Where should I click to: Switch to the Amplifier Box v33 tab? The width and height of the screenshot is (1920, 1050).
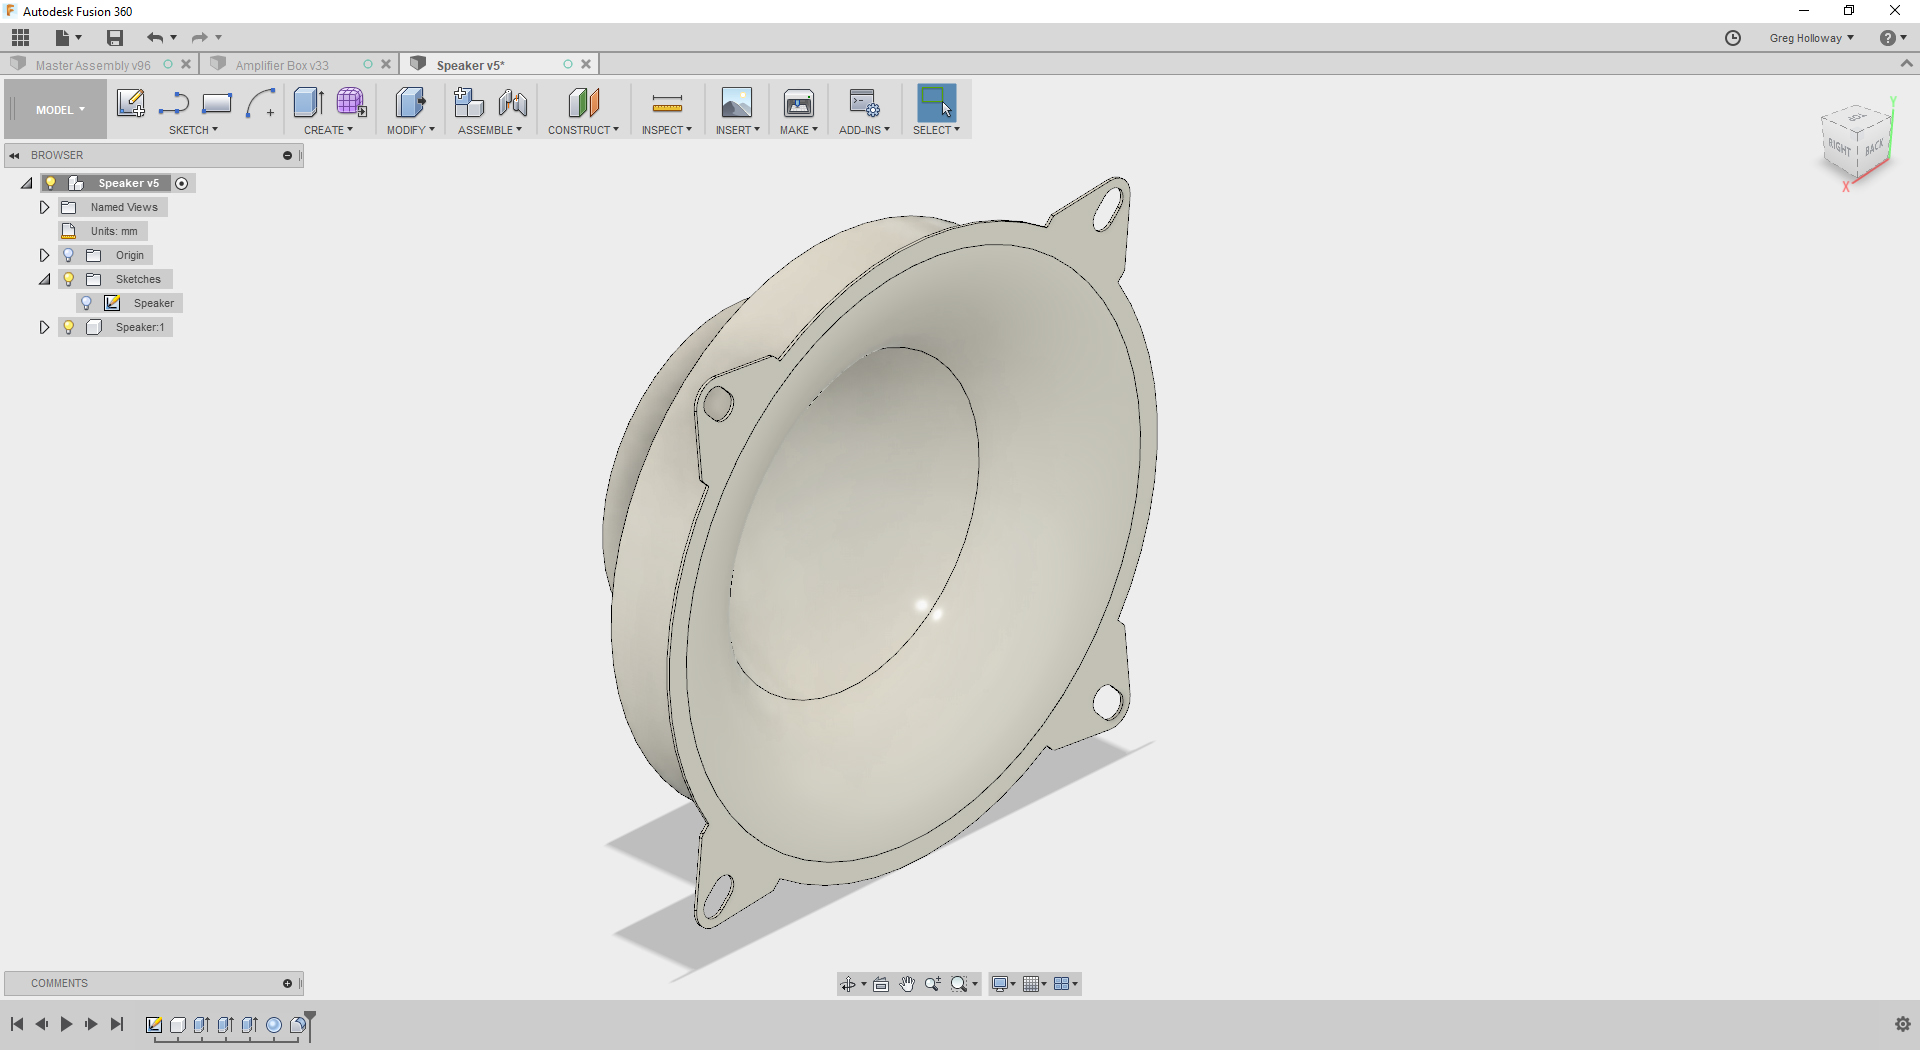[x=283, y=63]
